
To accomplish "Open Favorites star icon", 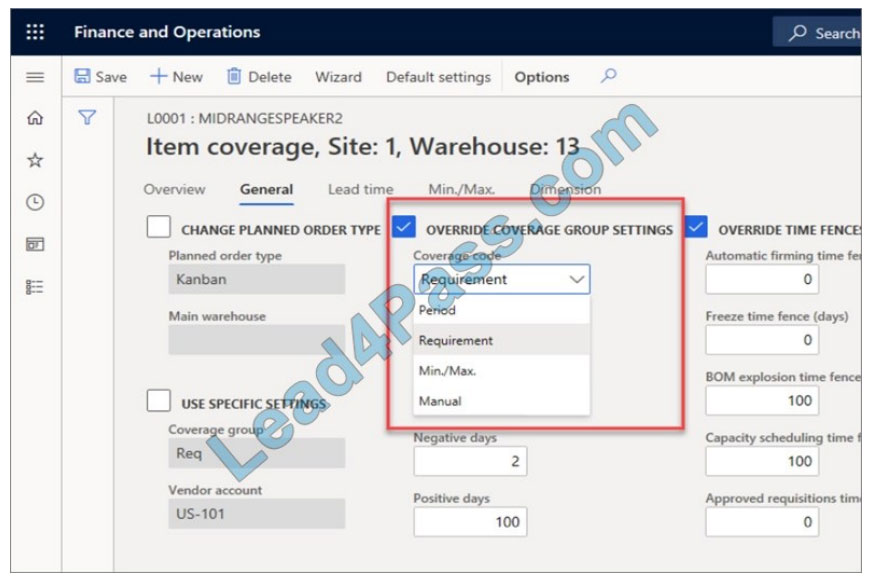I will click(x=35, y=160).
